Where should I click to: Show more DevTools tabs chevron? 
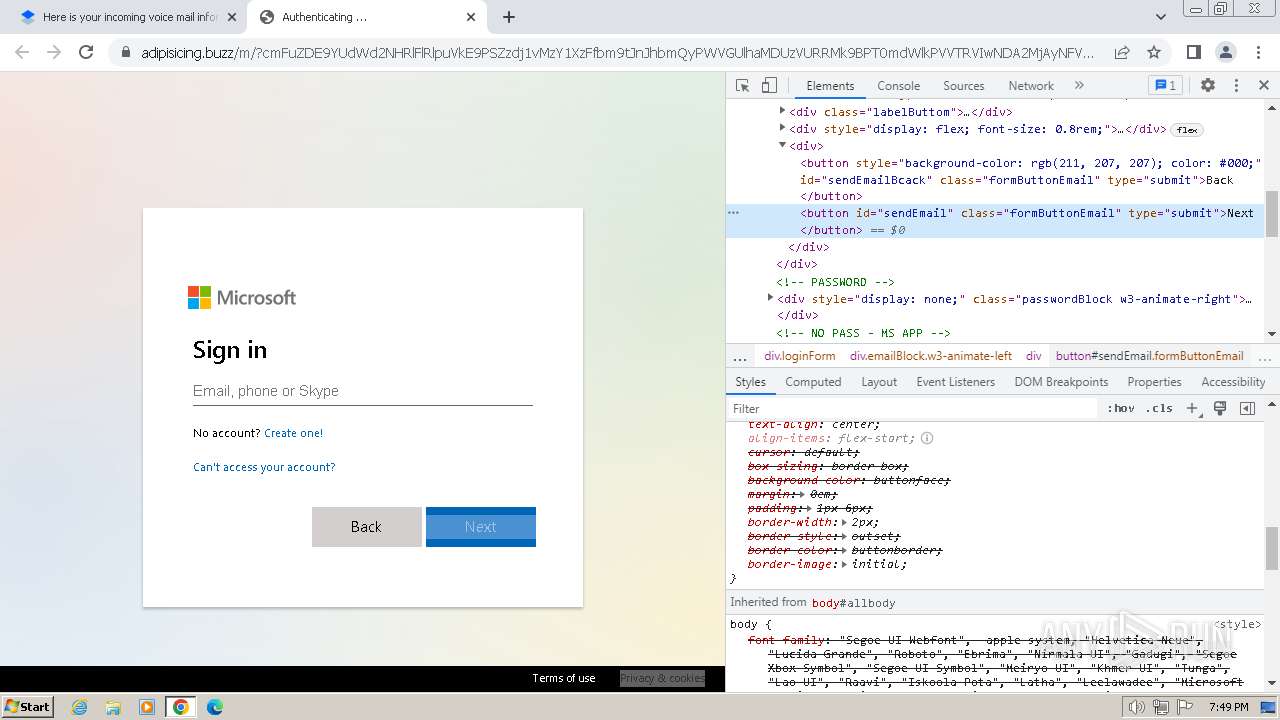(1079, 86)
